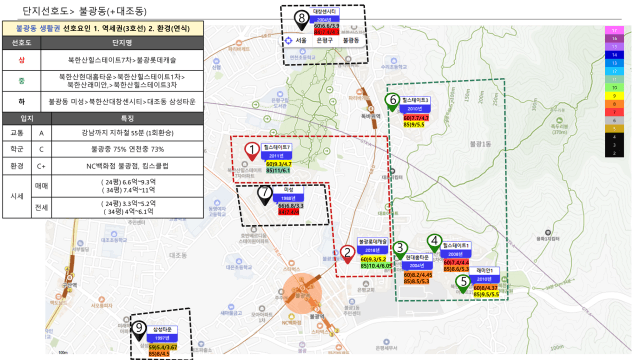Click the 미성 complex label
The height and width of the screenshot is (360, 640).
coord(289,190)
